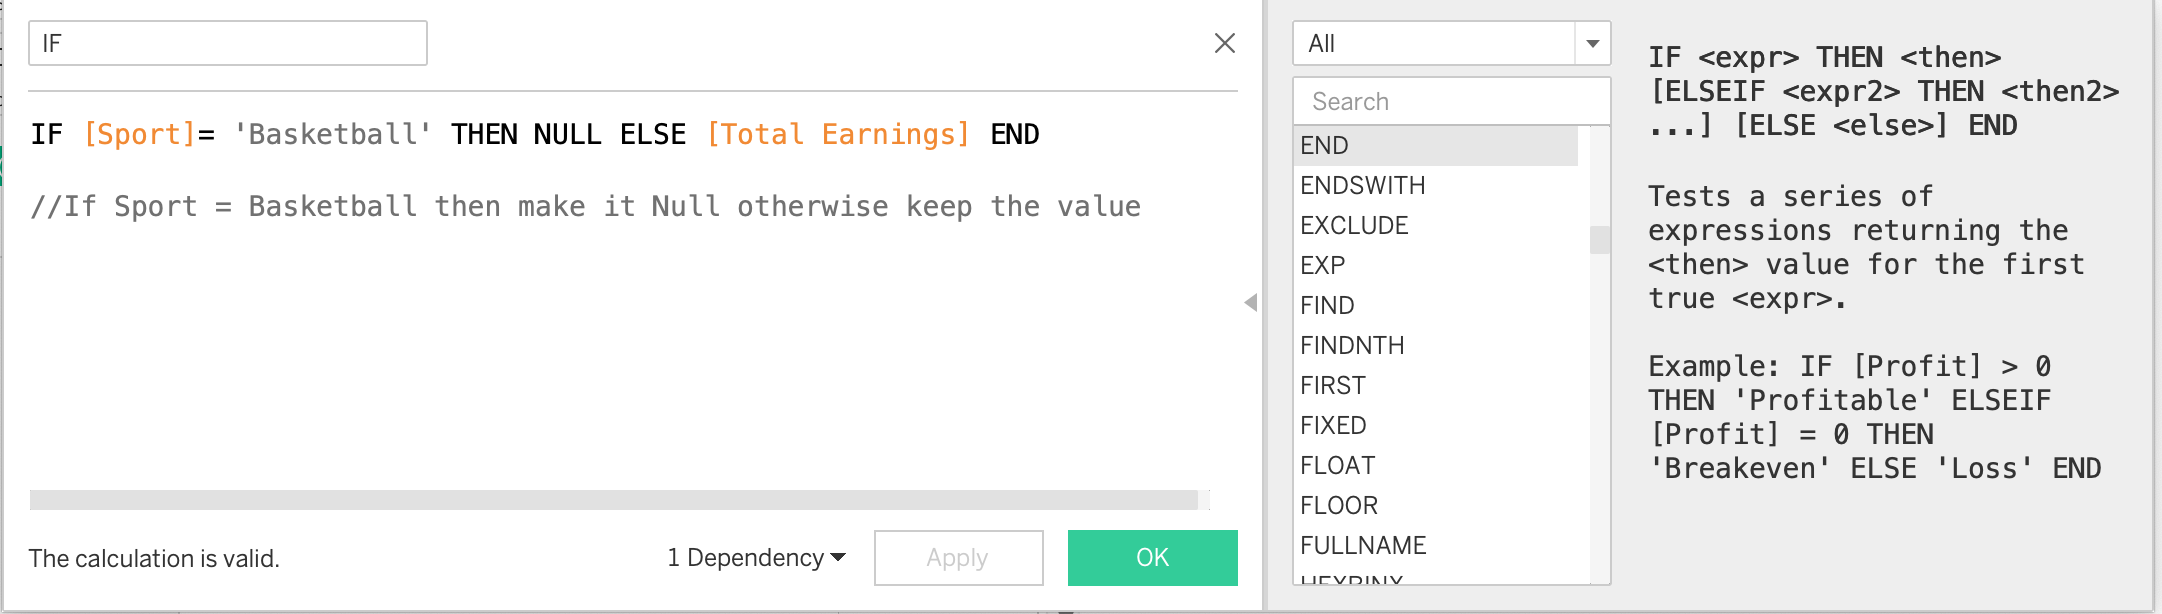Choose EXCLUDE in the function list
Viewport: 2162px width, 614px height.
pyautogui.click(x=1354, y=226)
